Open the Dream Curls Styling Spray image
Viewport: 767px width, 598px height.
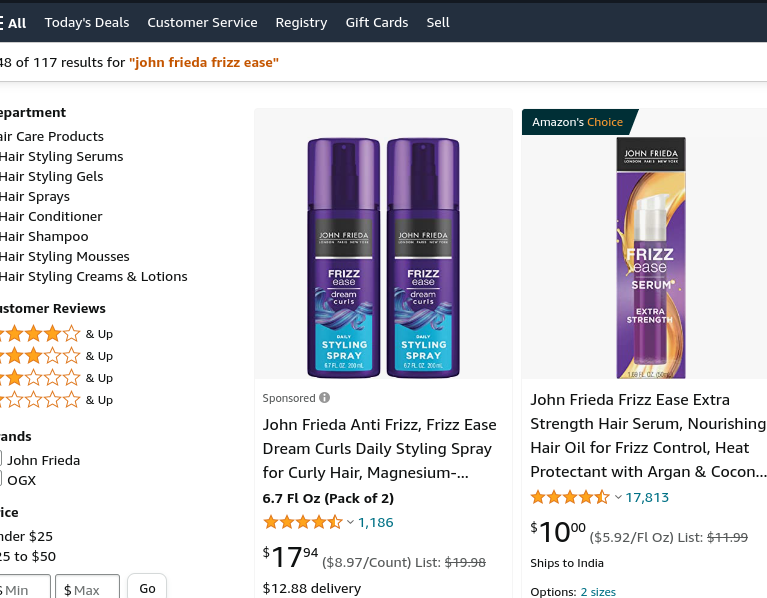coord(383,257)
